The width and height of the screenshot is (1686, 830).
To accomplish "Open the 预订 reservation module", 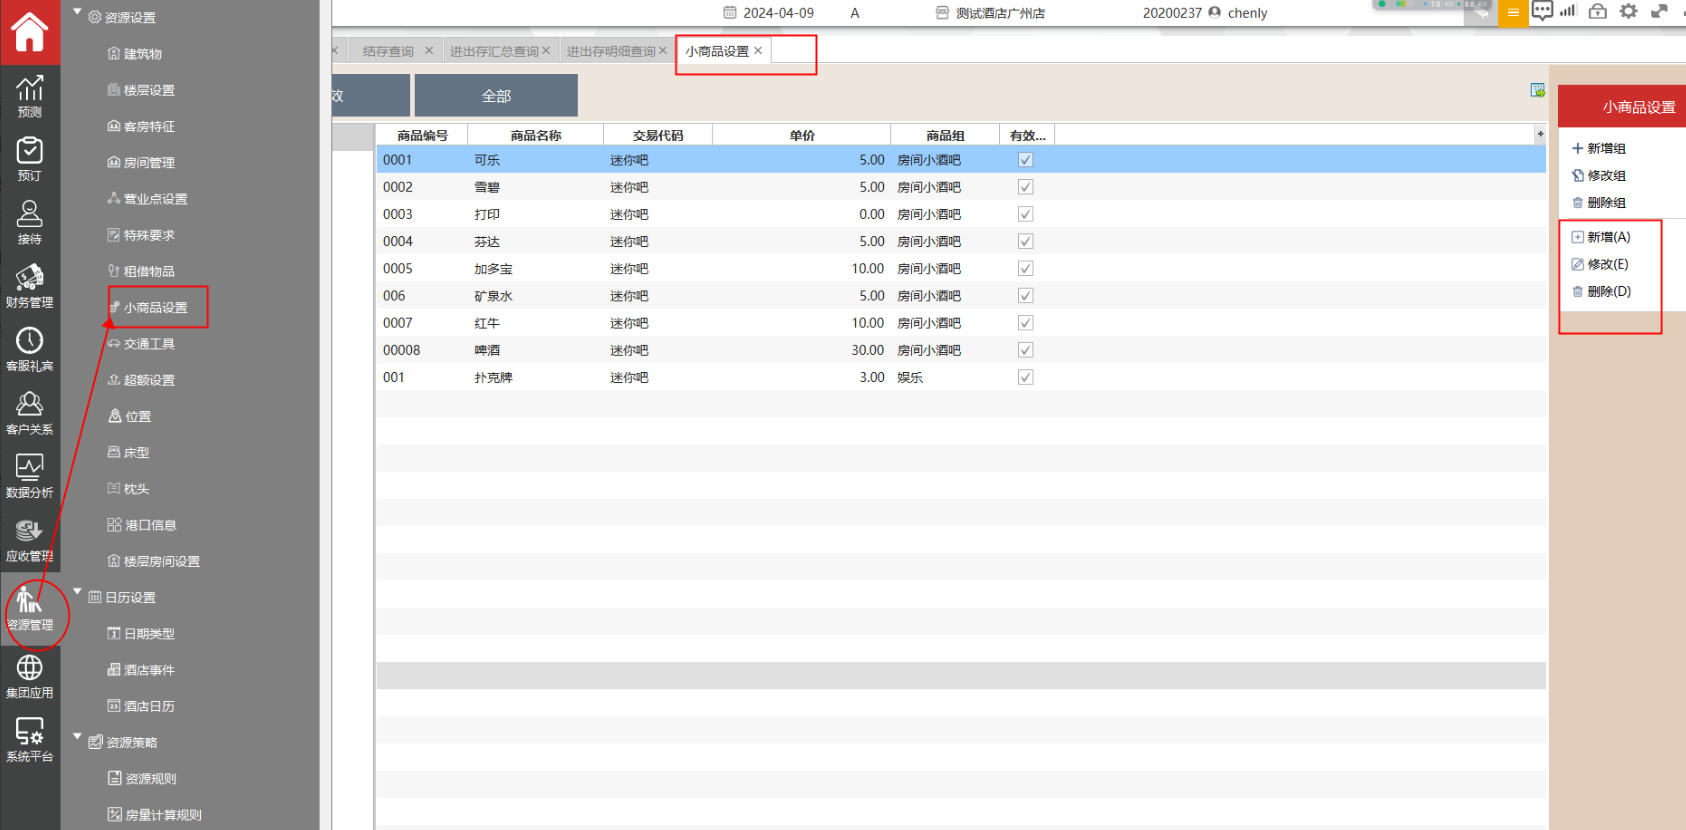I will (29, 159).
